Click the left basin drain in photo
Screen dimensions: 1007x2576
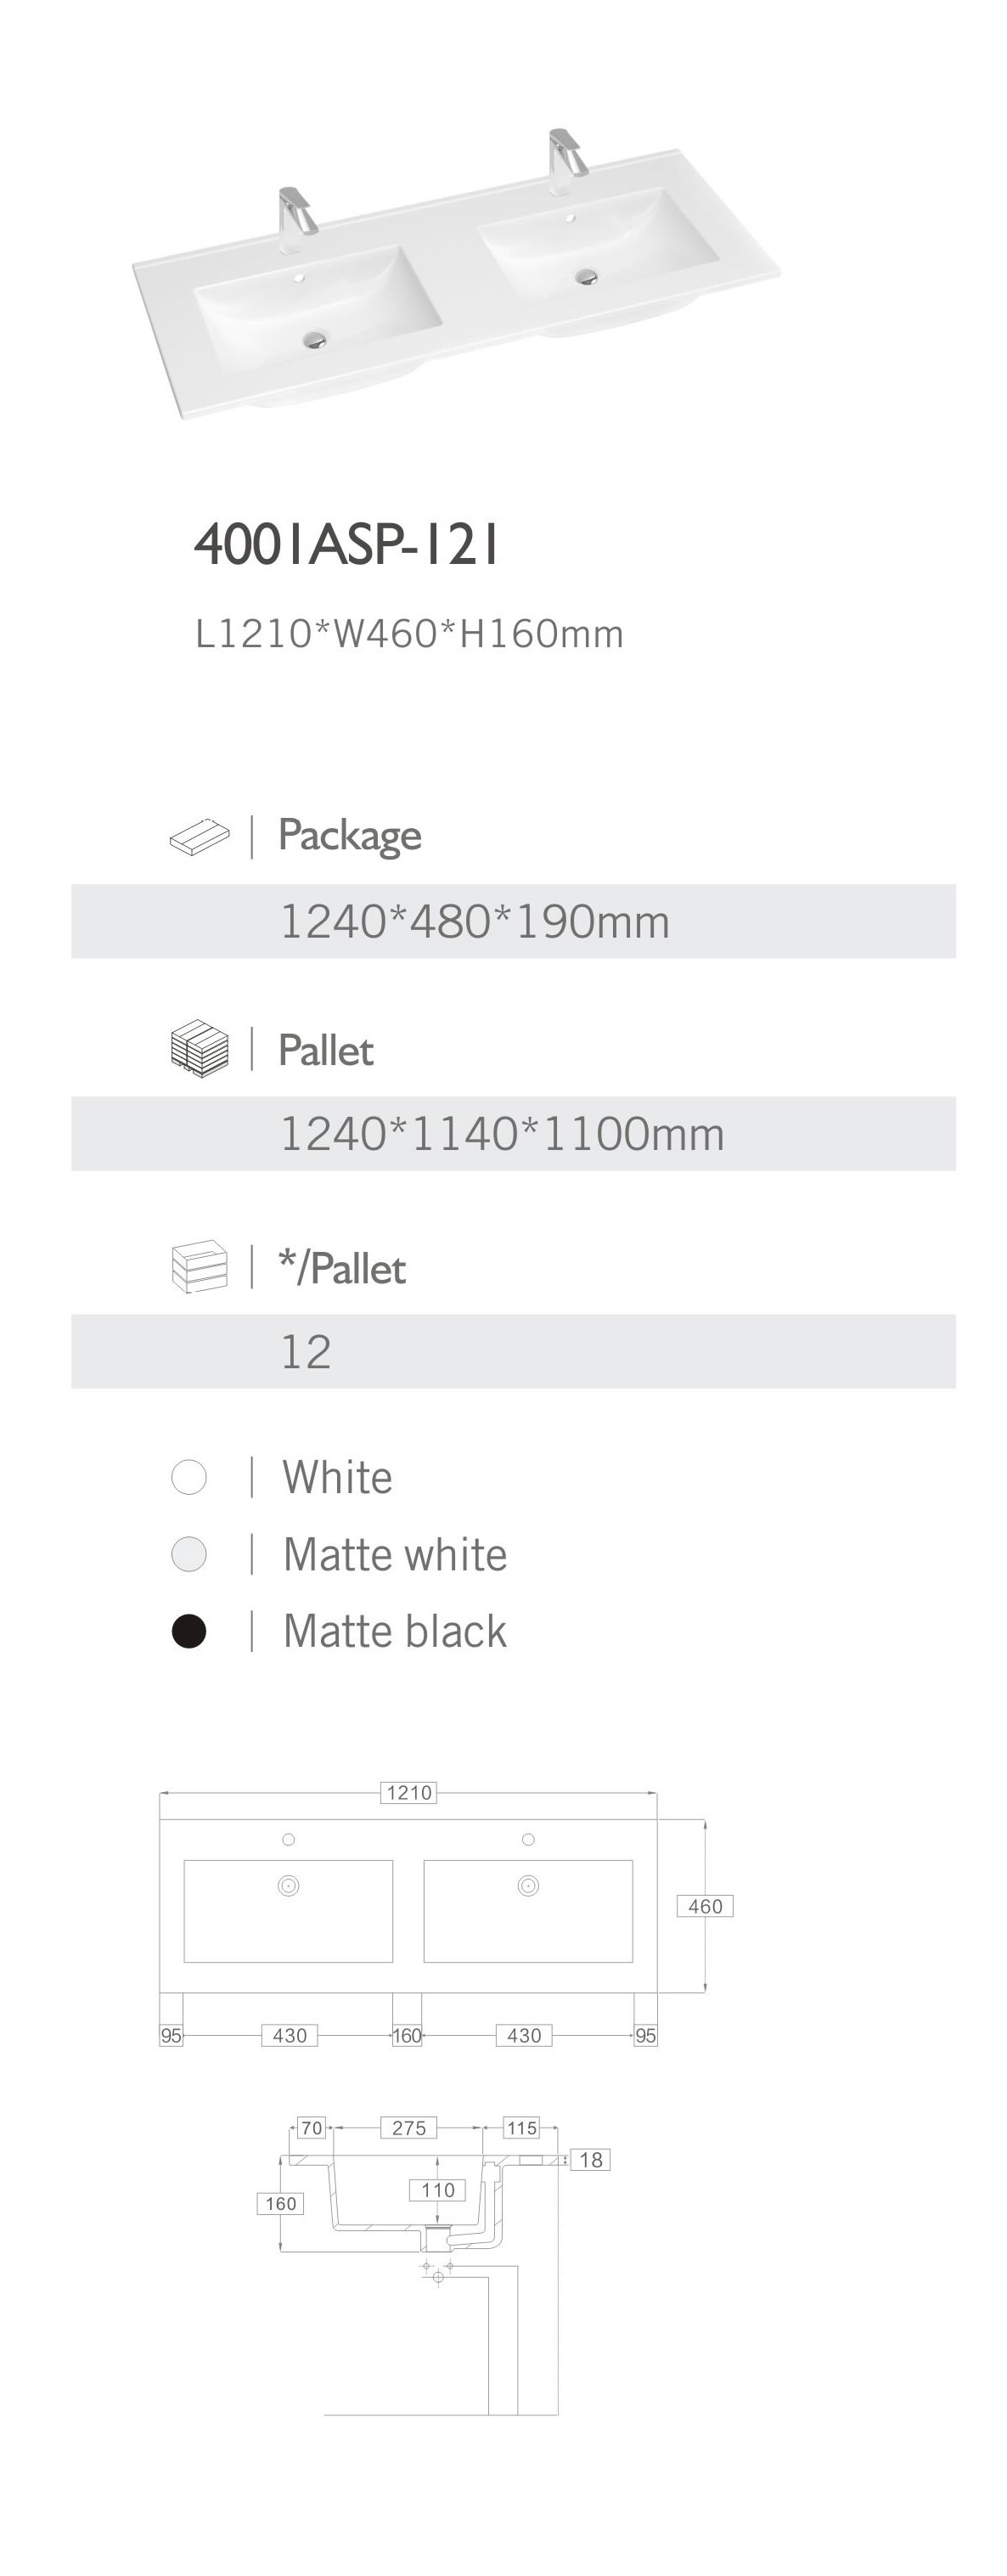[315, 340]
